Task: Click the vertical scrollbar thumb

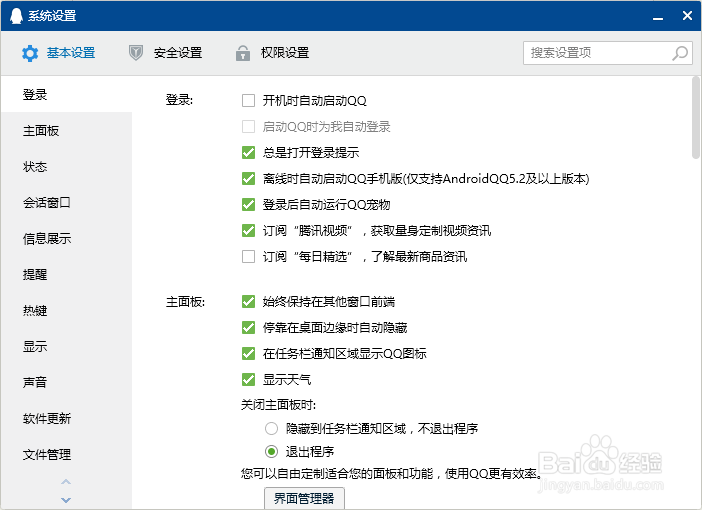Action: tap(695, 118)
